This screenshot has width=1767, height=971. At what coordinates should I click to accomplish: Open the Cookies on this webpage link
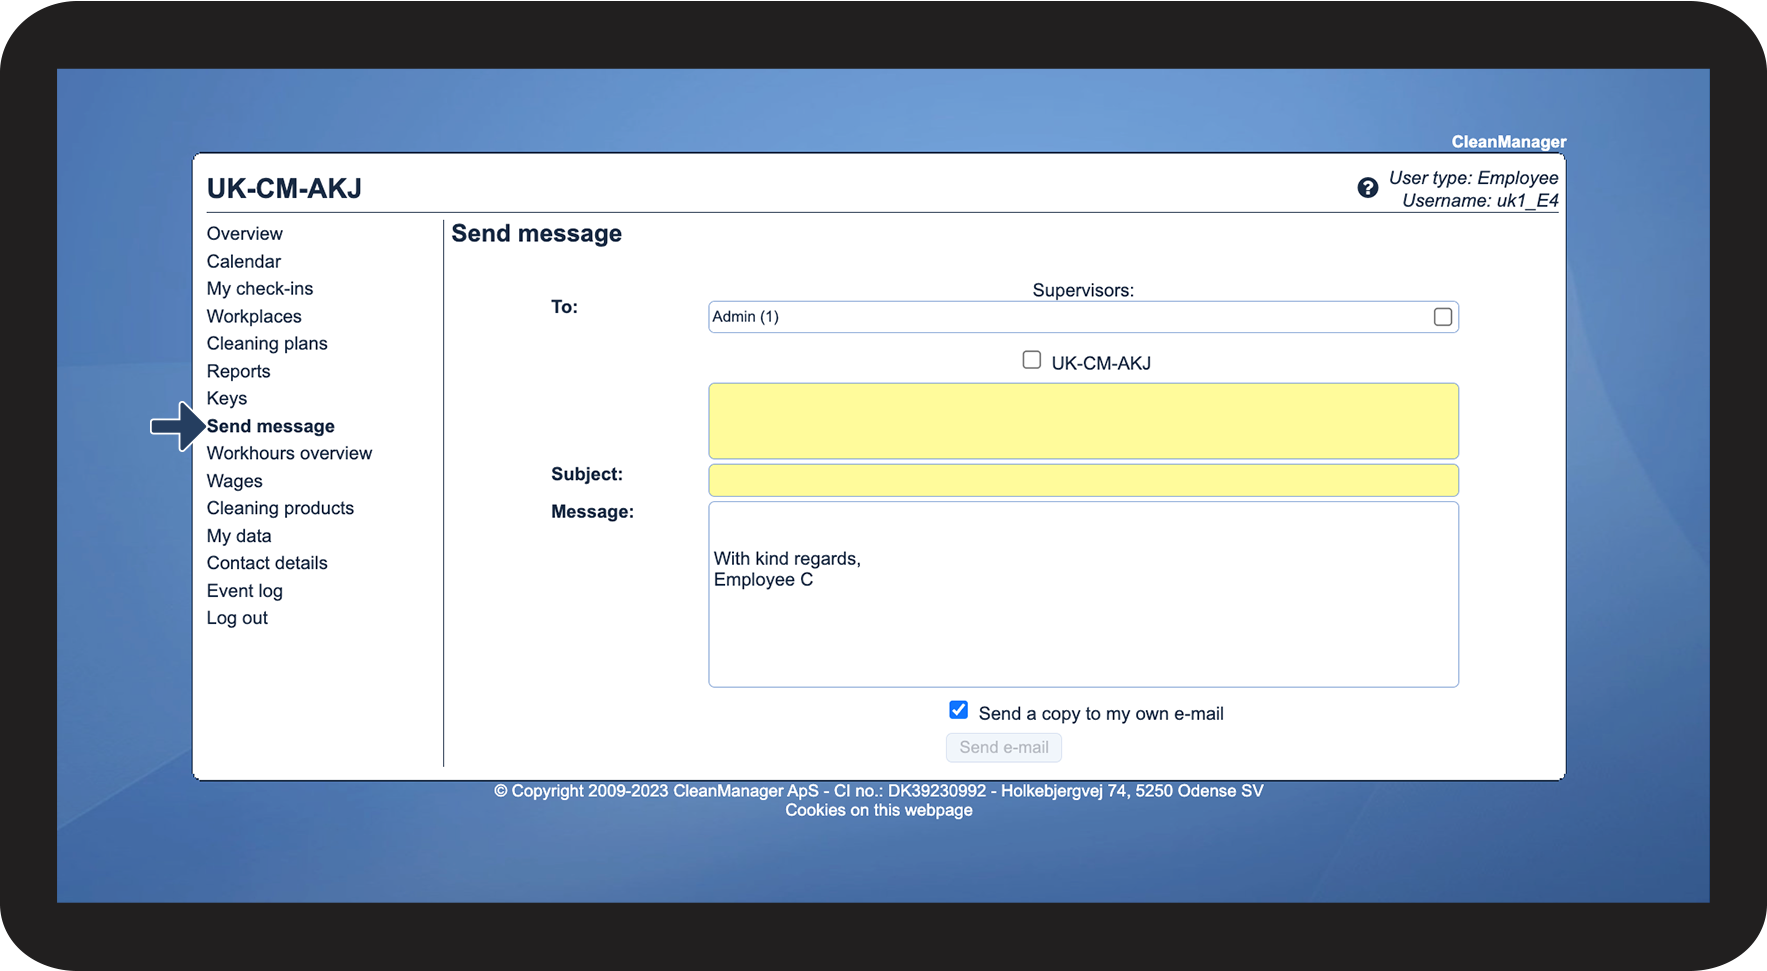[x=878, y=810]
